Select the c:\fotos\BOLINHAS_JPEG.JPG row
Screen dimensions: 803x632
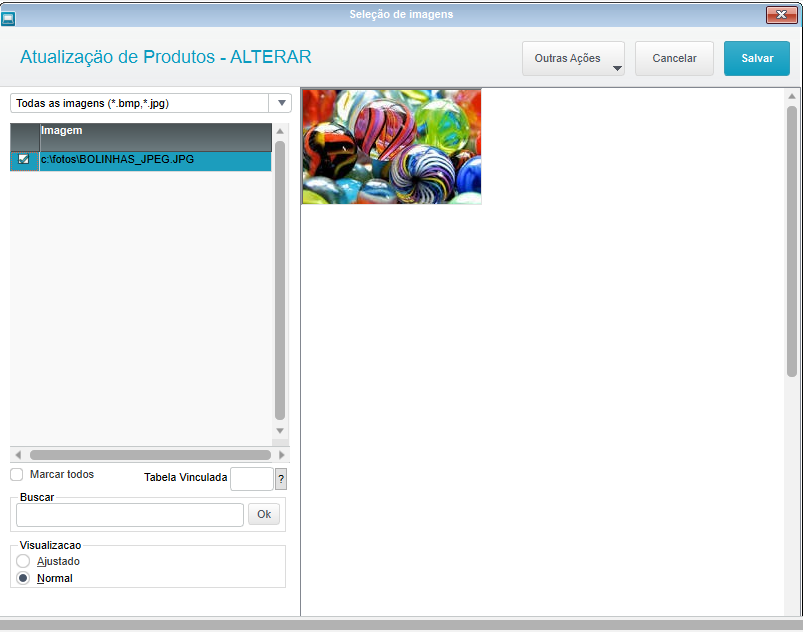point(141,160)
